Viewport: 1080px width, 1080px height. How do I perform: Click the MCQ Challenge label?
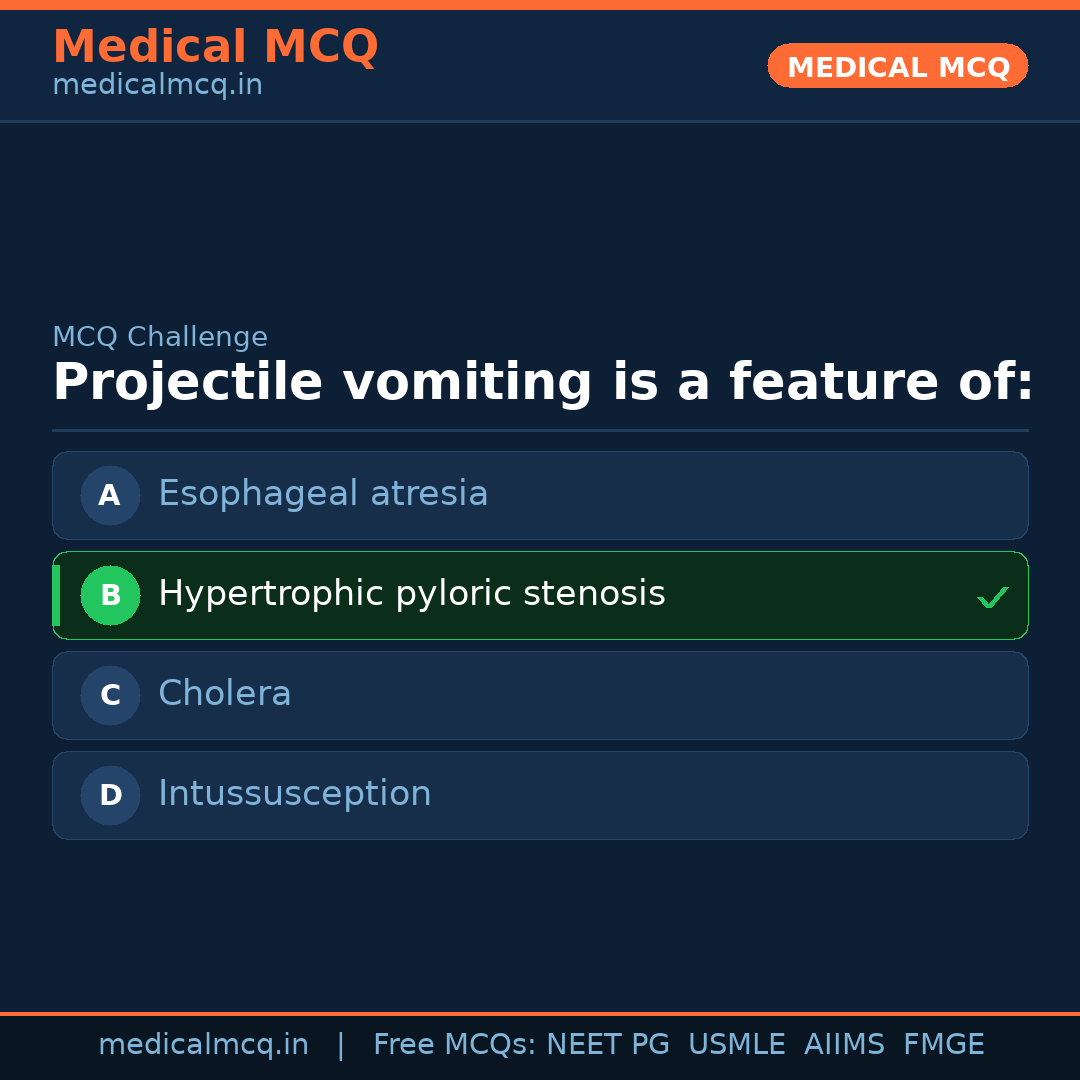160,338
